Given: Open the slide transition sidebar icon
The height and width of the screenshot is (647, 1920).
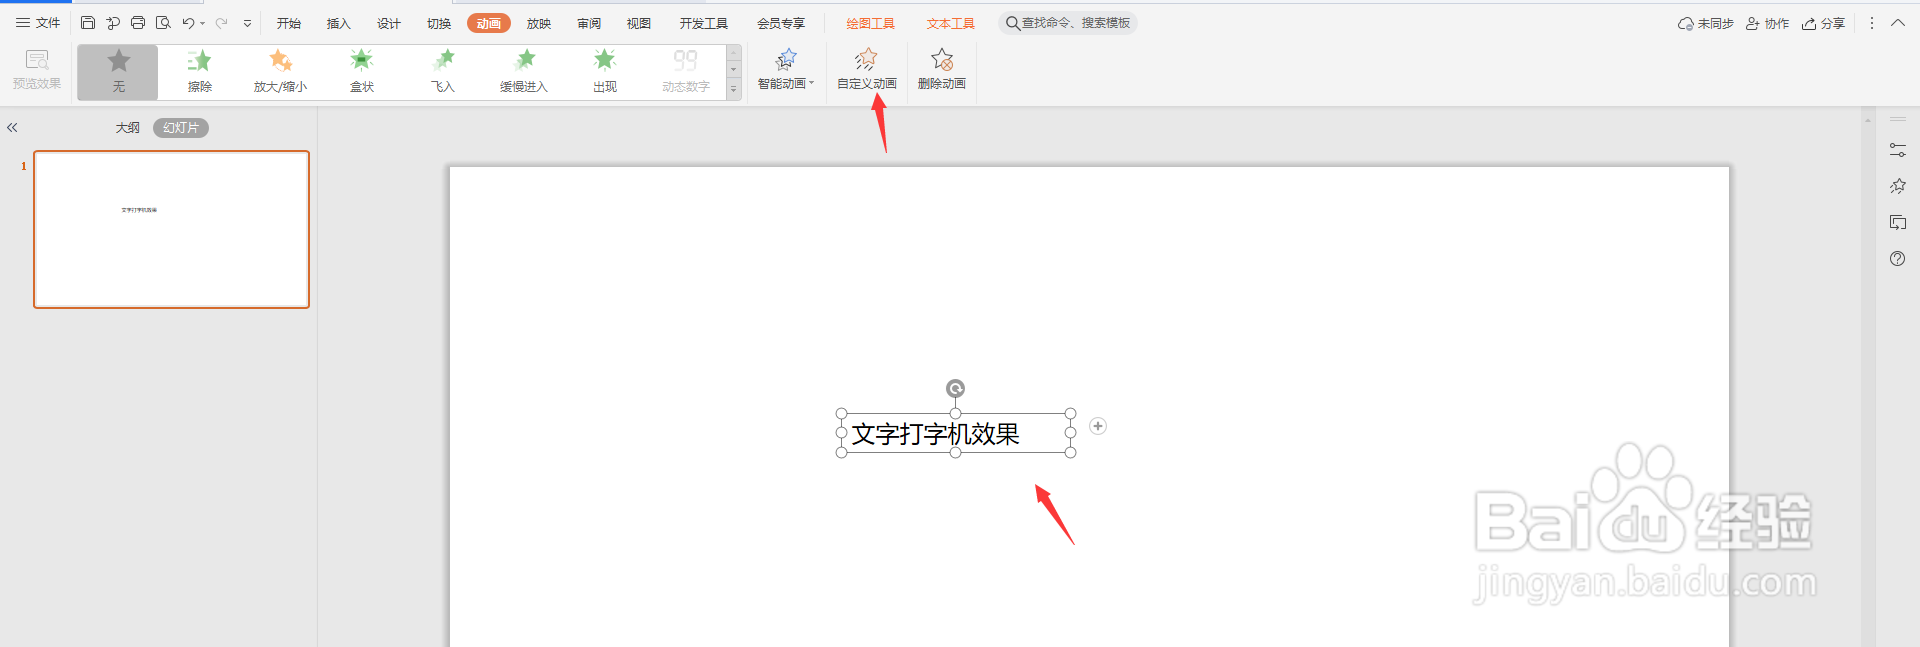Looking at the screenshot, I should coord(1898,222).
